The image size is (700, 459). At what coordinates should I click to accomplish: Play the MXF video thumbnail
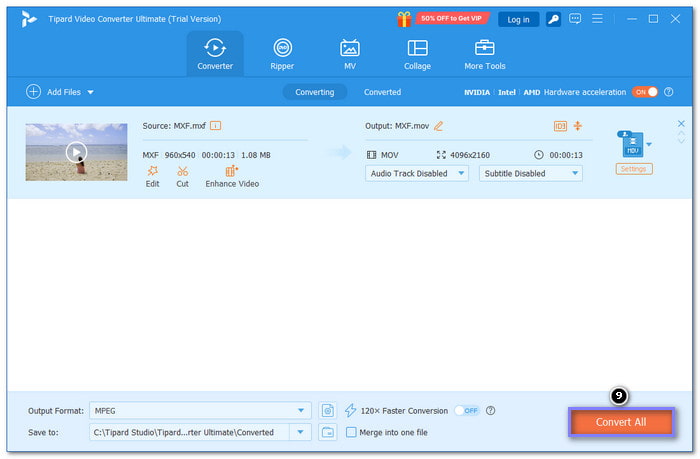(76, 152)
